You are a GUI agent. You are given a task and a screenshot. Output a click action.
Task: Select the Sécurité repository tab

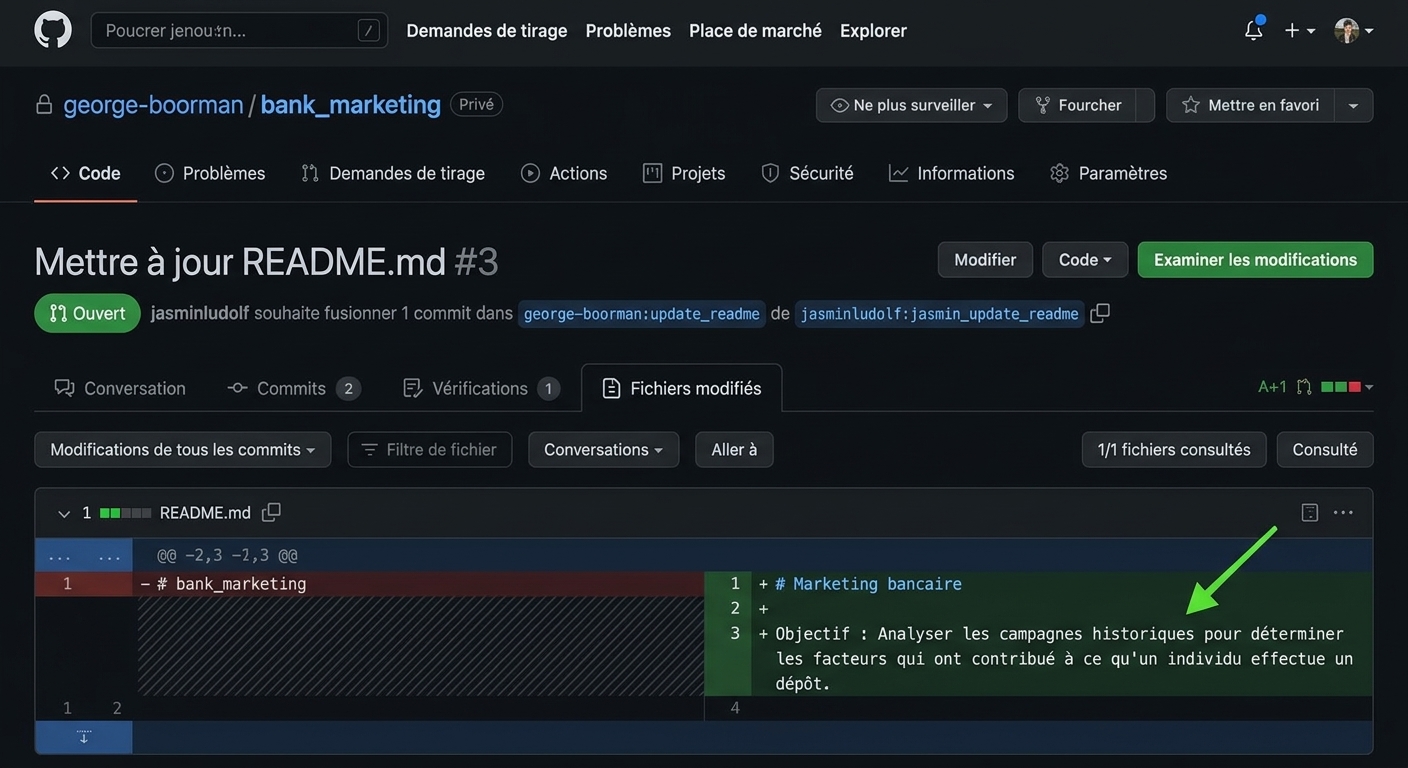pos(807,173)
